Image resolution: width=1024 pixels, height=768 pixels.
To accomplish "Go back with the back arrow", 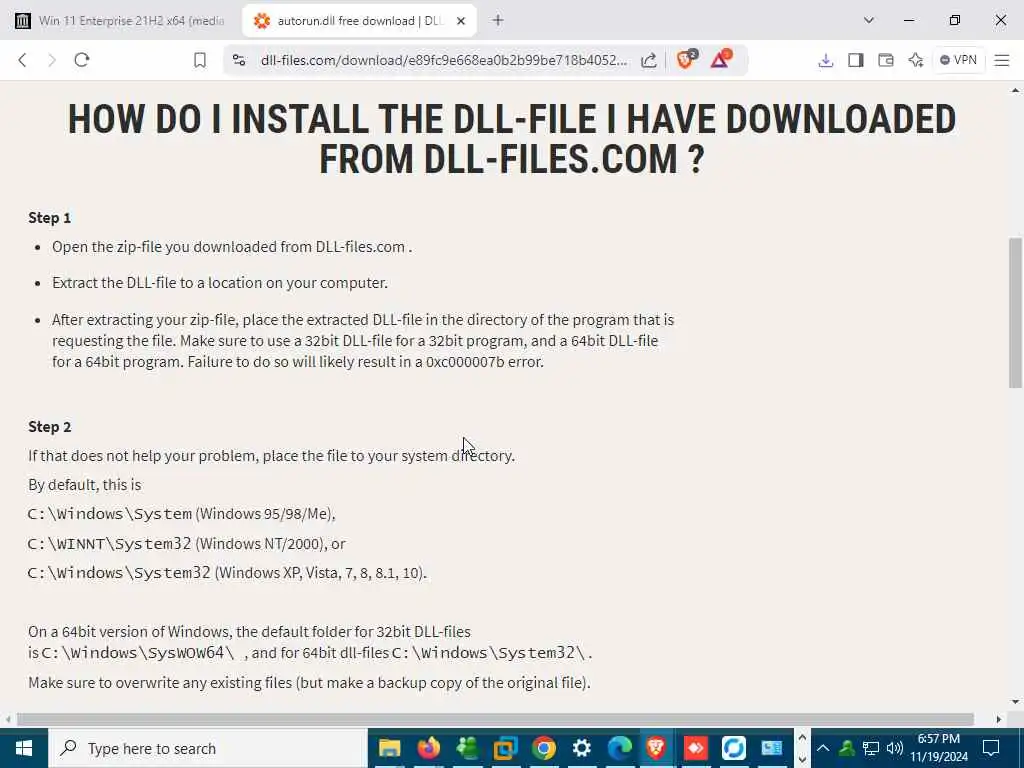I will coord(22,60).
